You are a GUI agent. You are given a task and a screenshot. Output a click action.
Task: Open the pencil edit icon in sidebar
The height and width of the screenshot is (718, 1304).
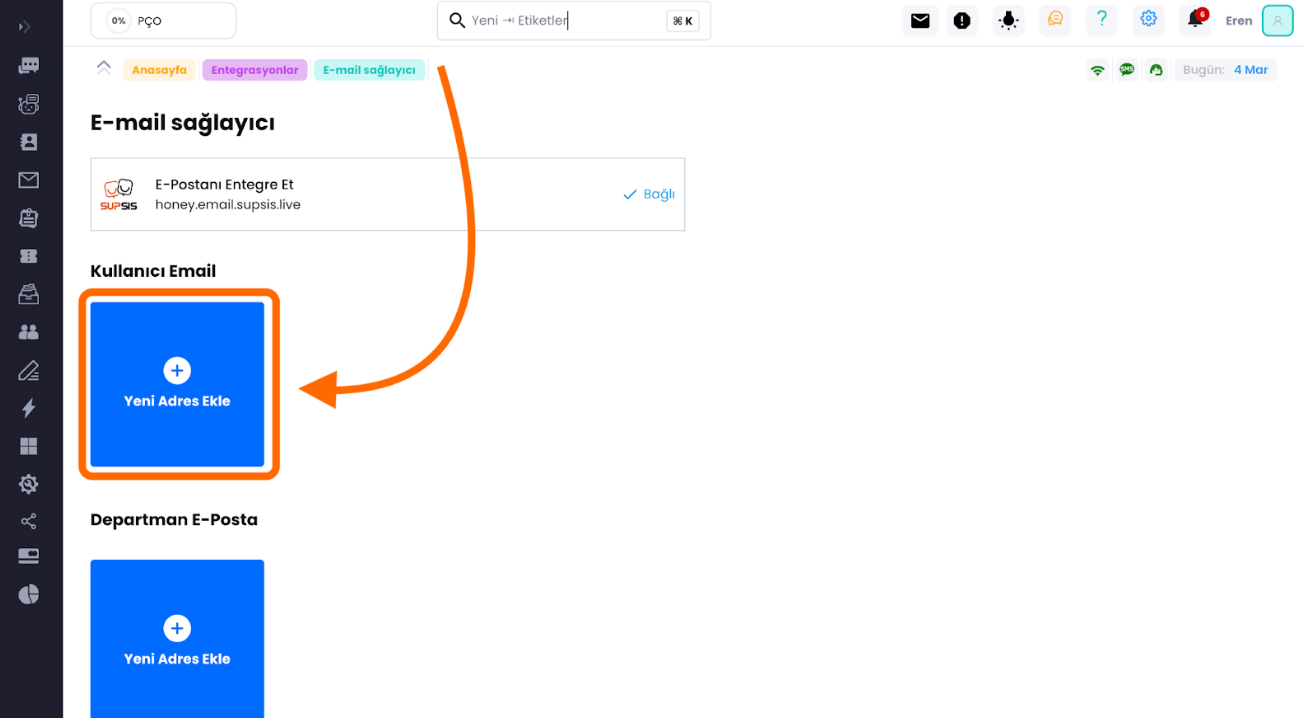(28, 370)
